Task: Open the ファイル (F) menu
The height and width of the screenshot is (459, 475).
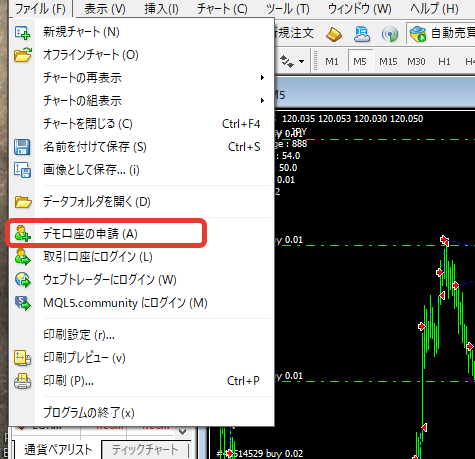Action: [40, 9]
